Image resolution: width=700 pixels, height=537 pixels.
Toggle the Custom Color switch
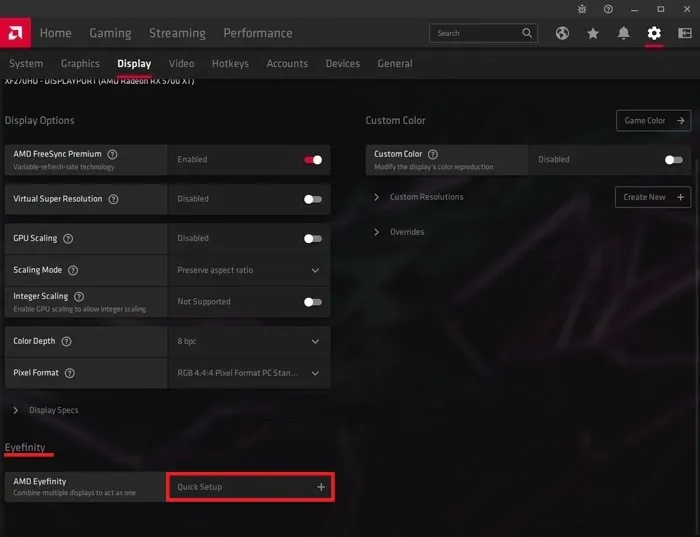[674, 159]
